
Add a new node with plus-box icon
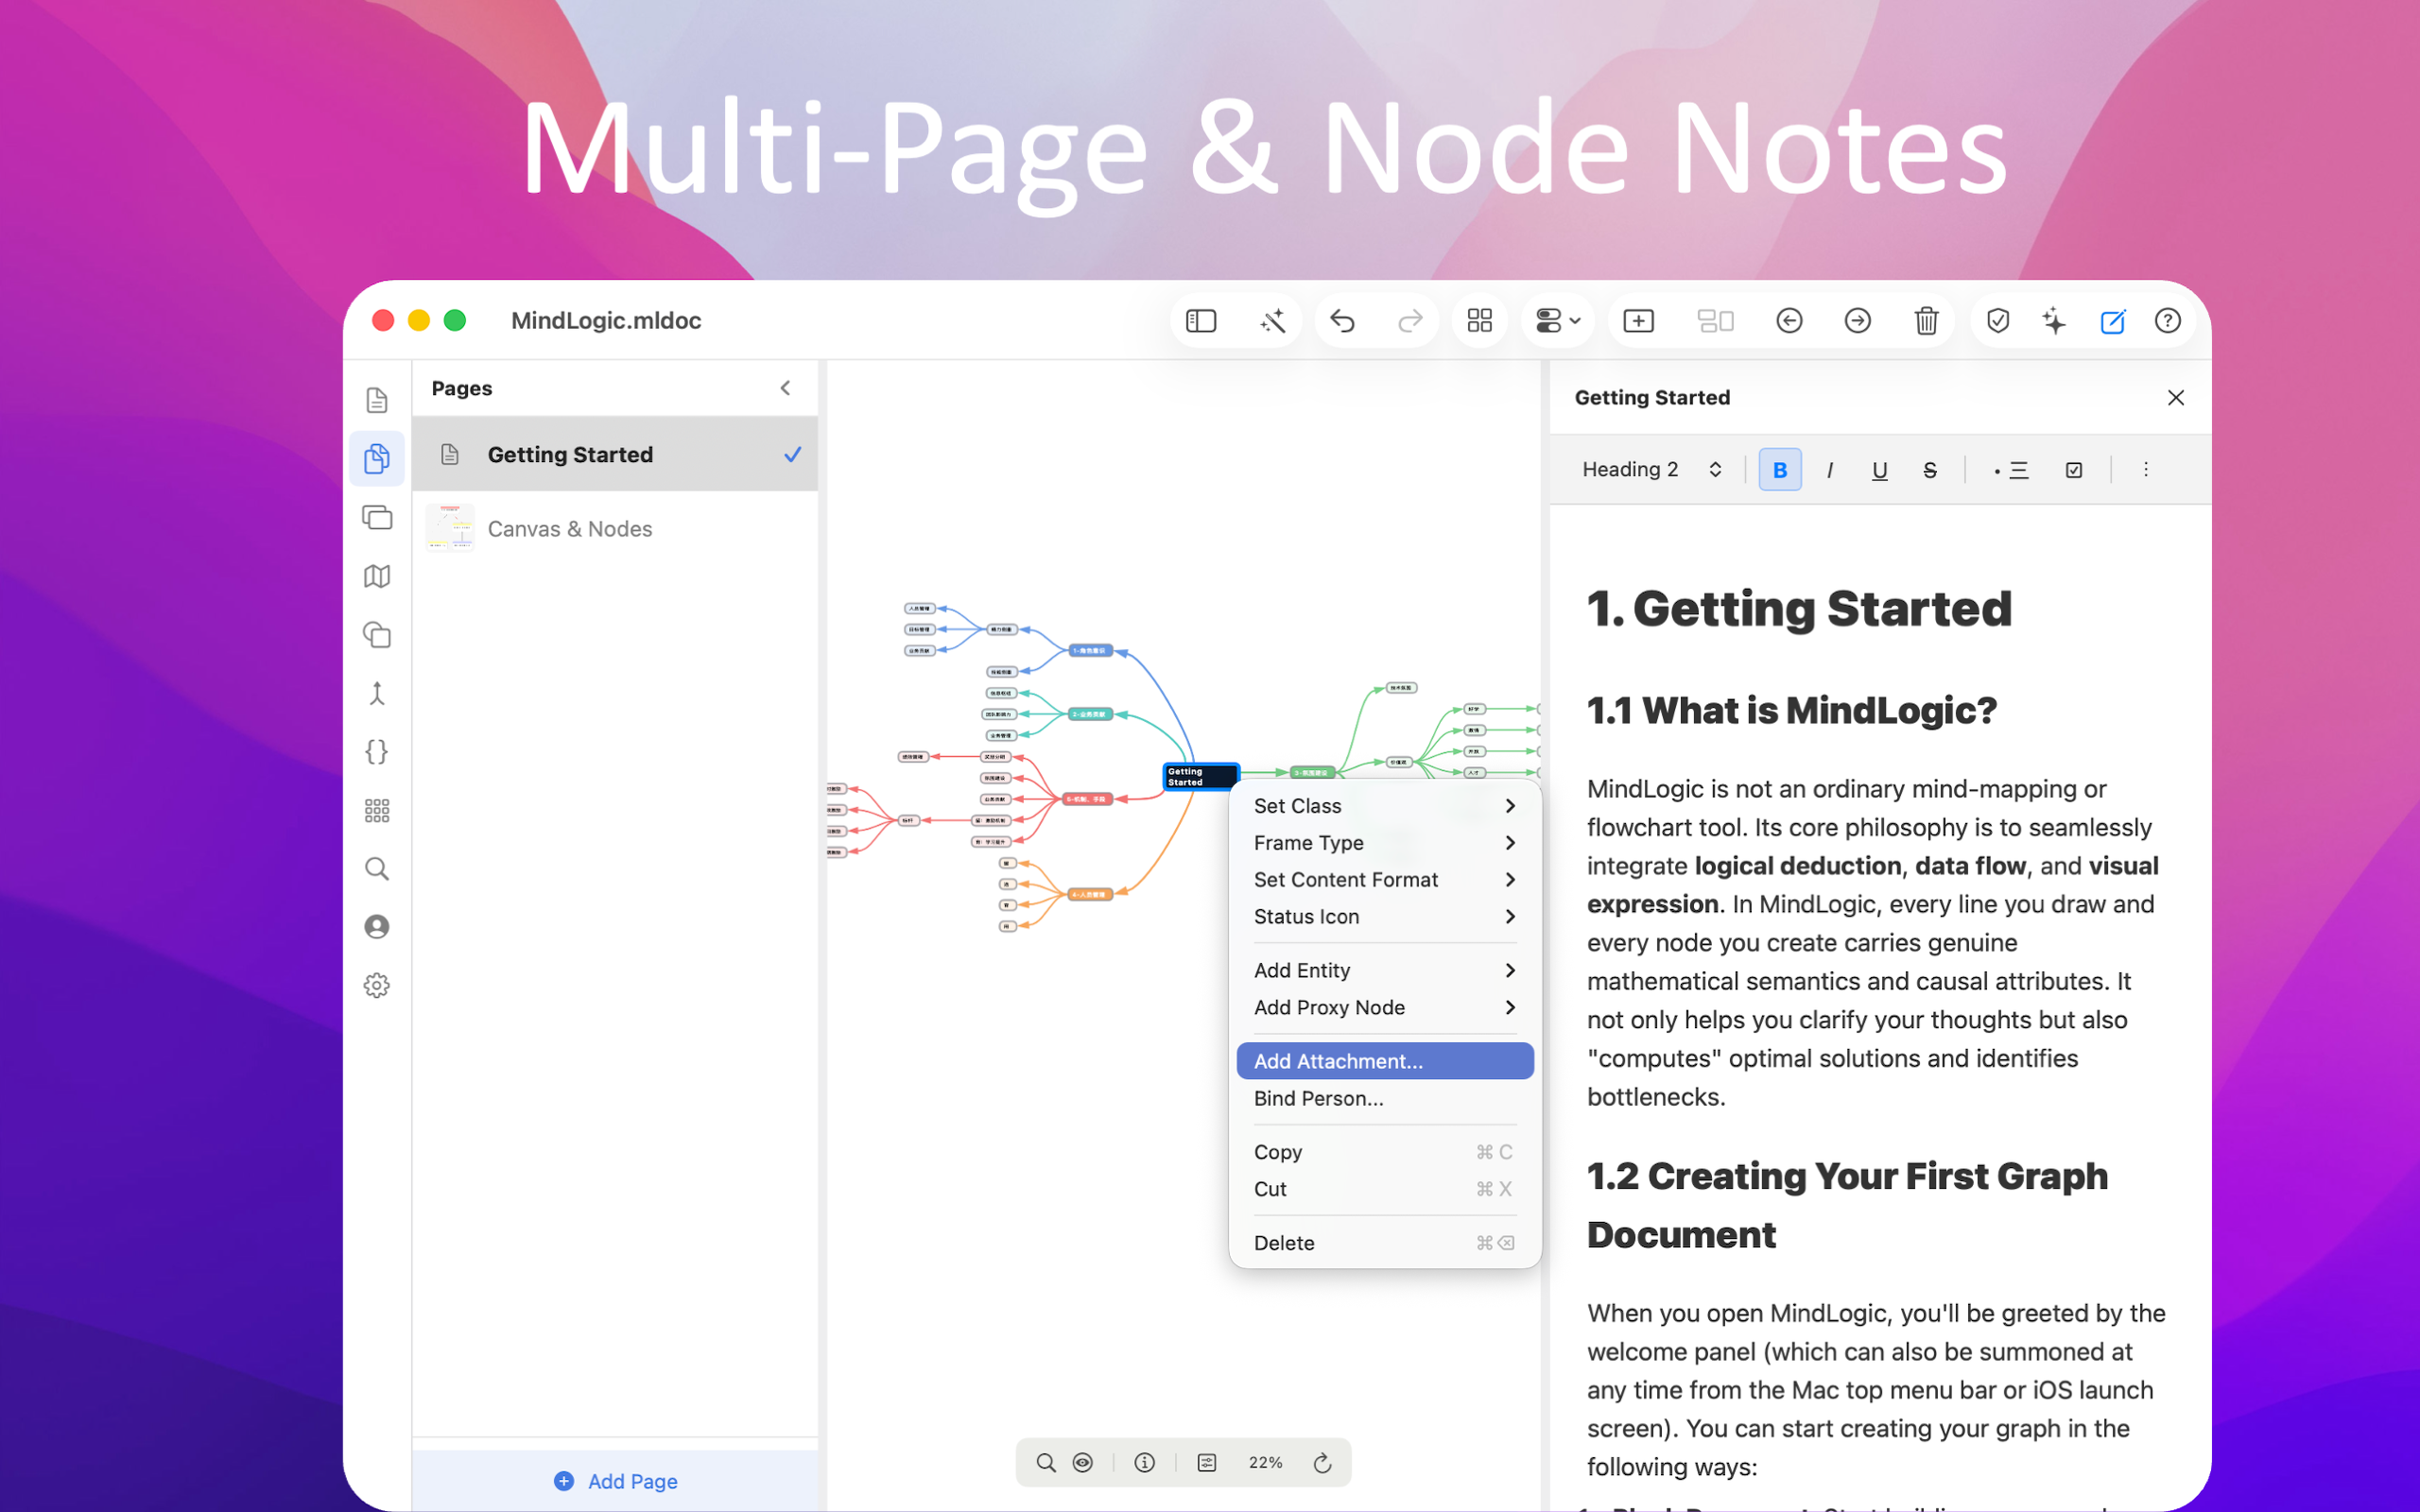click(x=1638, y=321)
